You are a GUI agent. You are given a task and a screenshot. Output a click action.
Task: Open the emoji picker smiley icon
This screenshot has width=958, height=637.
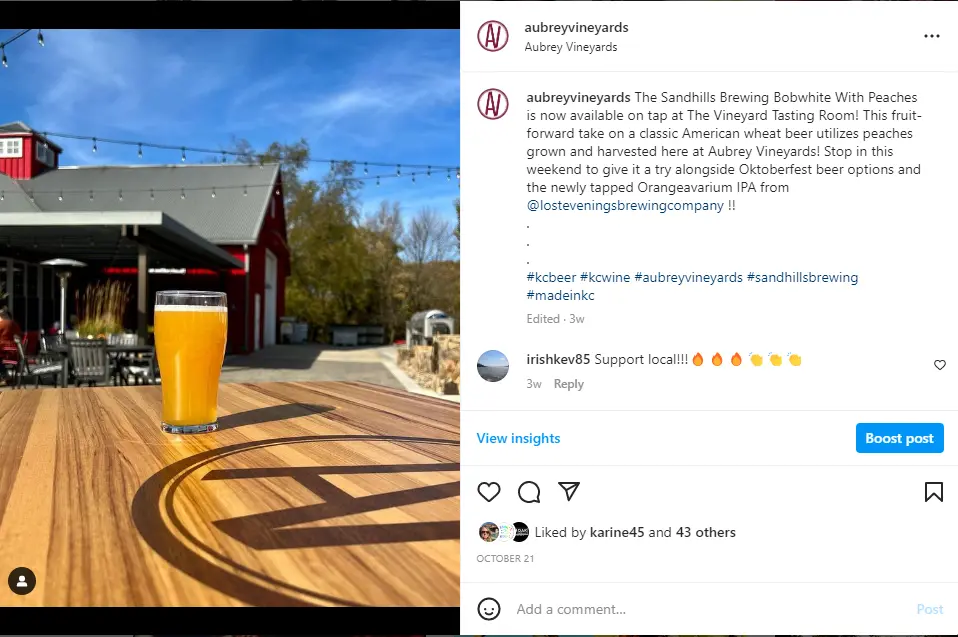point(489,609)
